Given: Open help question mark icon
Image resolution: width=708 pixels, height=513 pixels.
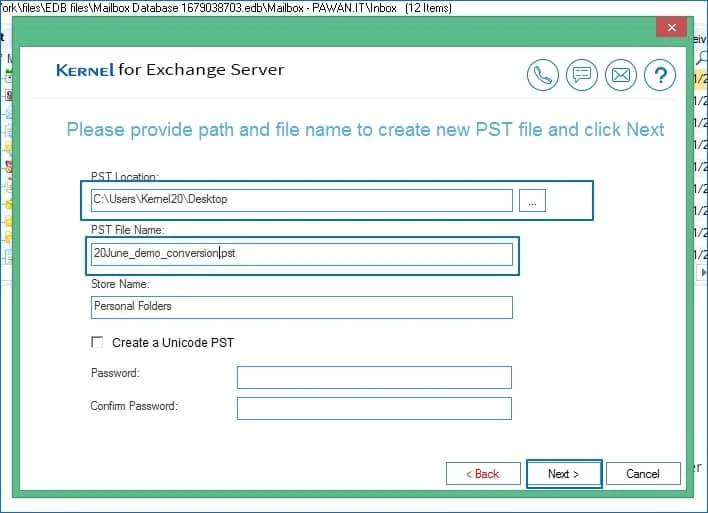Looking at the screenshot, I should click(660, 75).
